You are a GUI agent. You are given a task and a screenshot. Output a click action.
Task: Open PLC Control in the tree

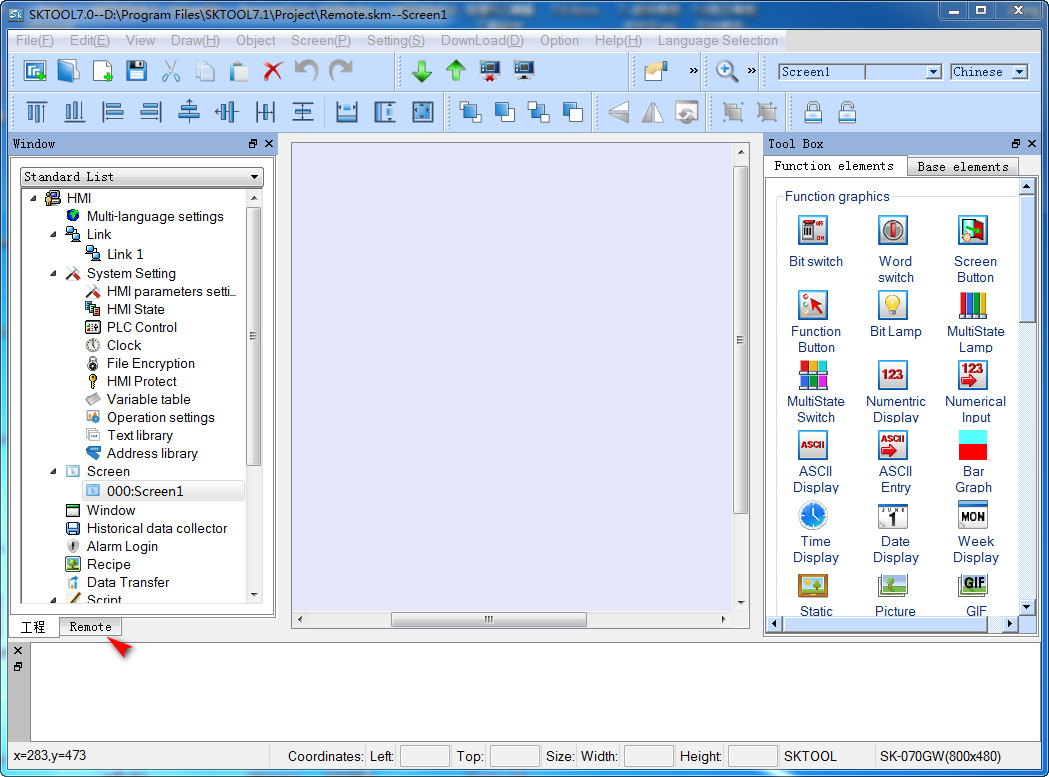141,327
